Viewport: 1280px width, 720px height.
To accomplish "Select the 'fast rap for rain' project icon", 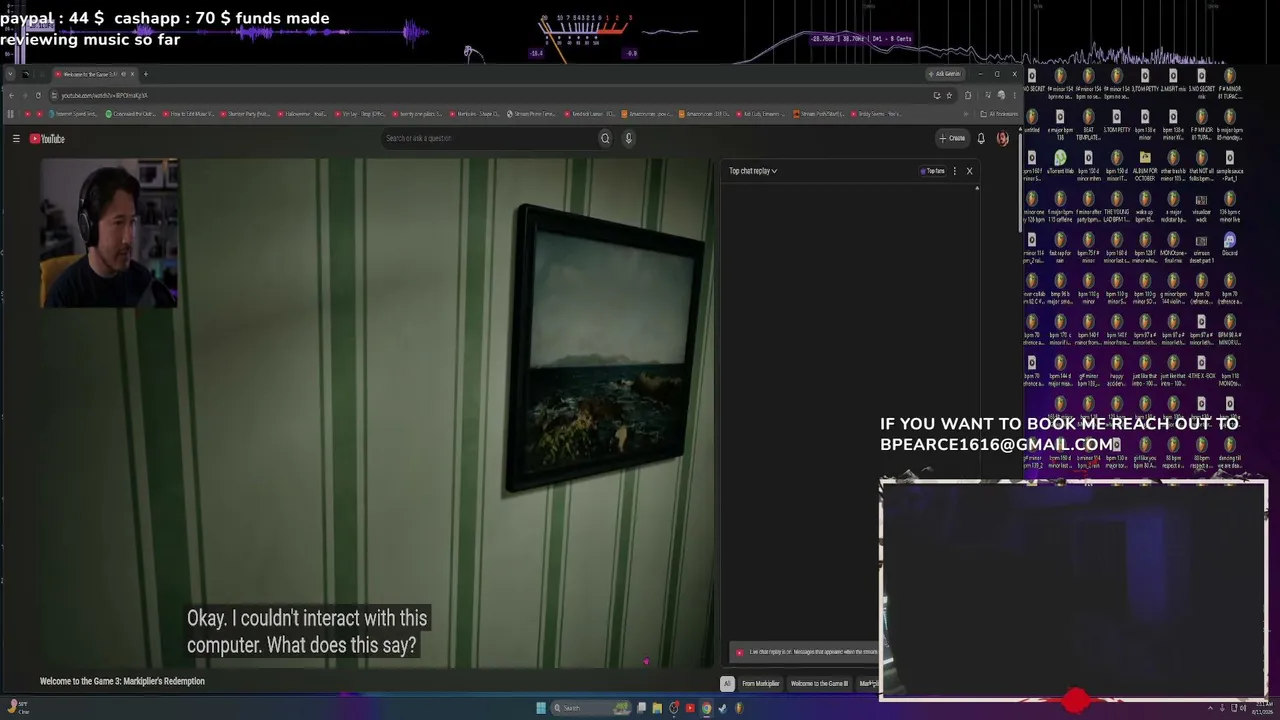I will click(1060, 247).
